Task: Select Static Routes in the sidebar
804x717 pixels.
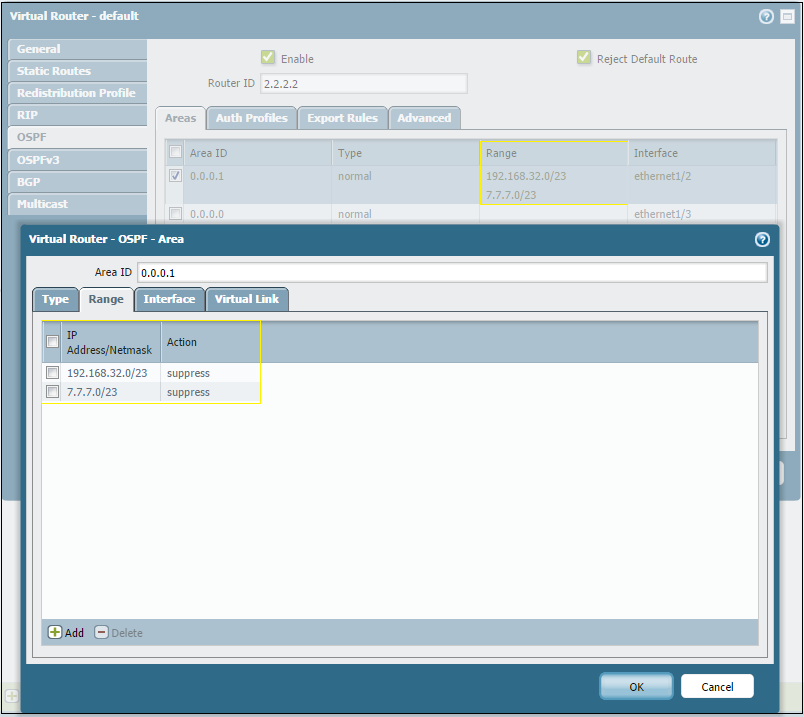Action: 54,71
